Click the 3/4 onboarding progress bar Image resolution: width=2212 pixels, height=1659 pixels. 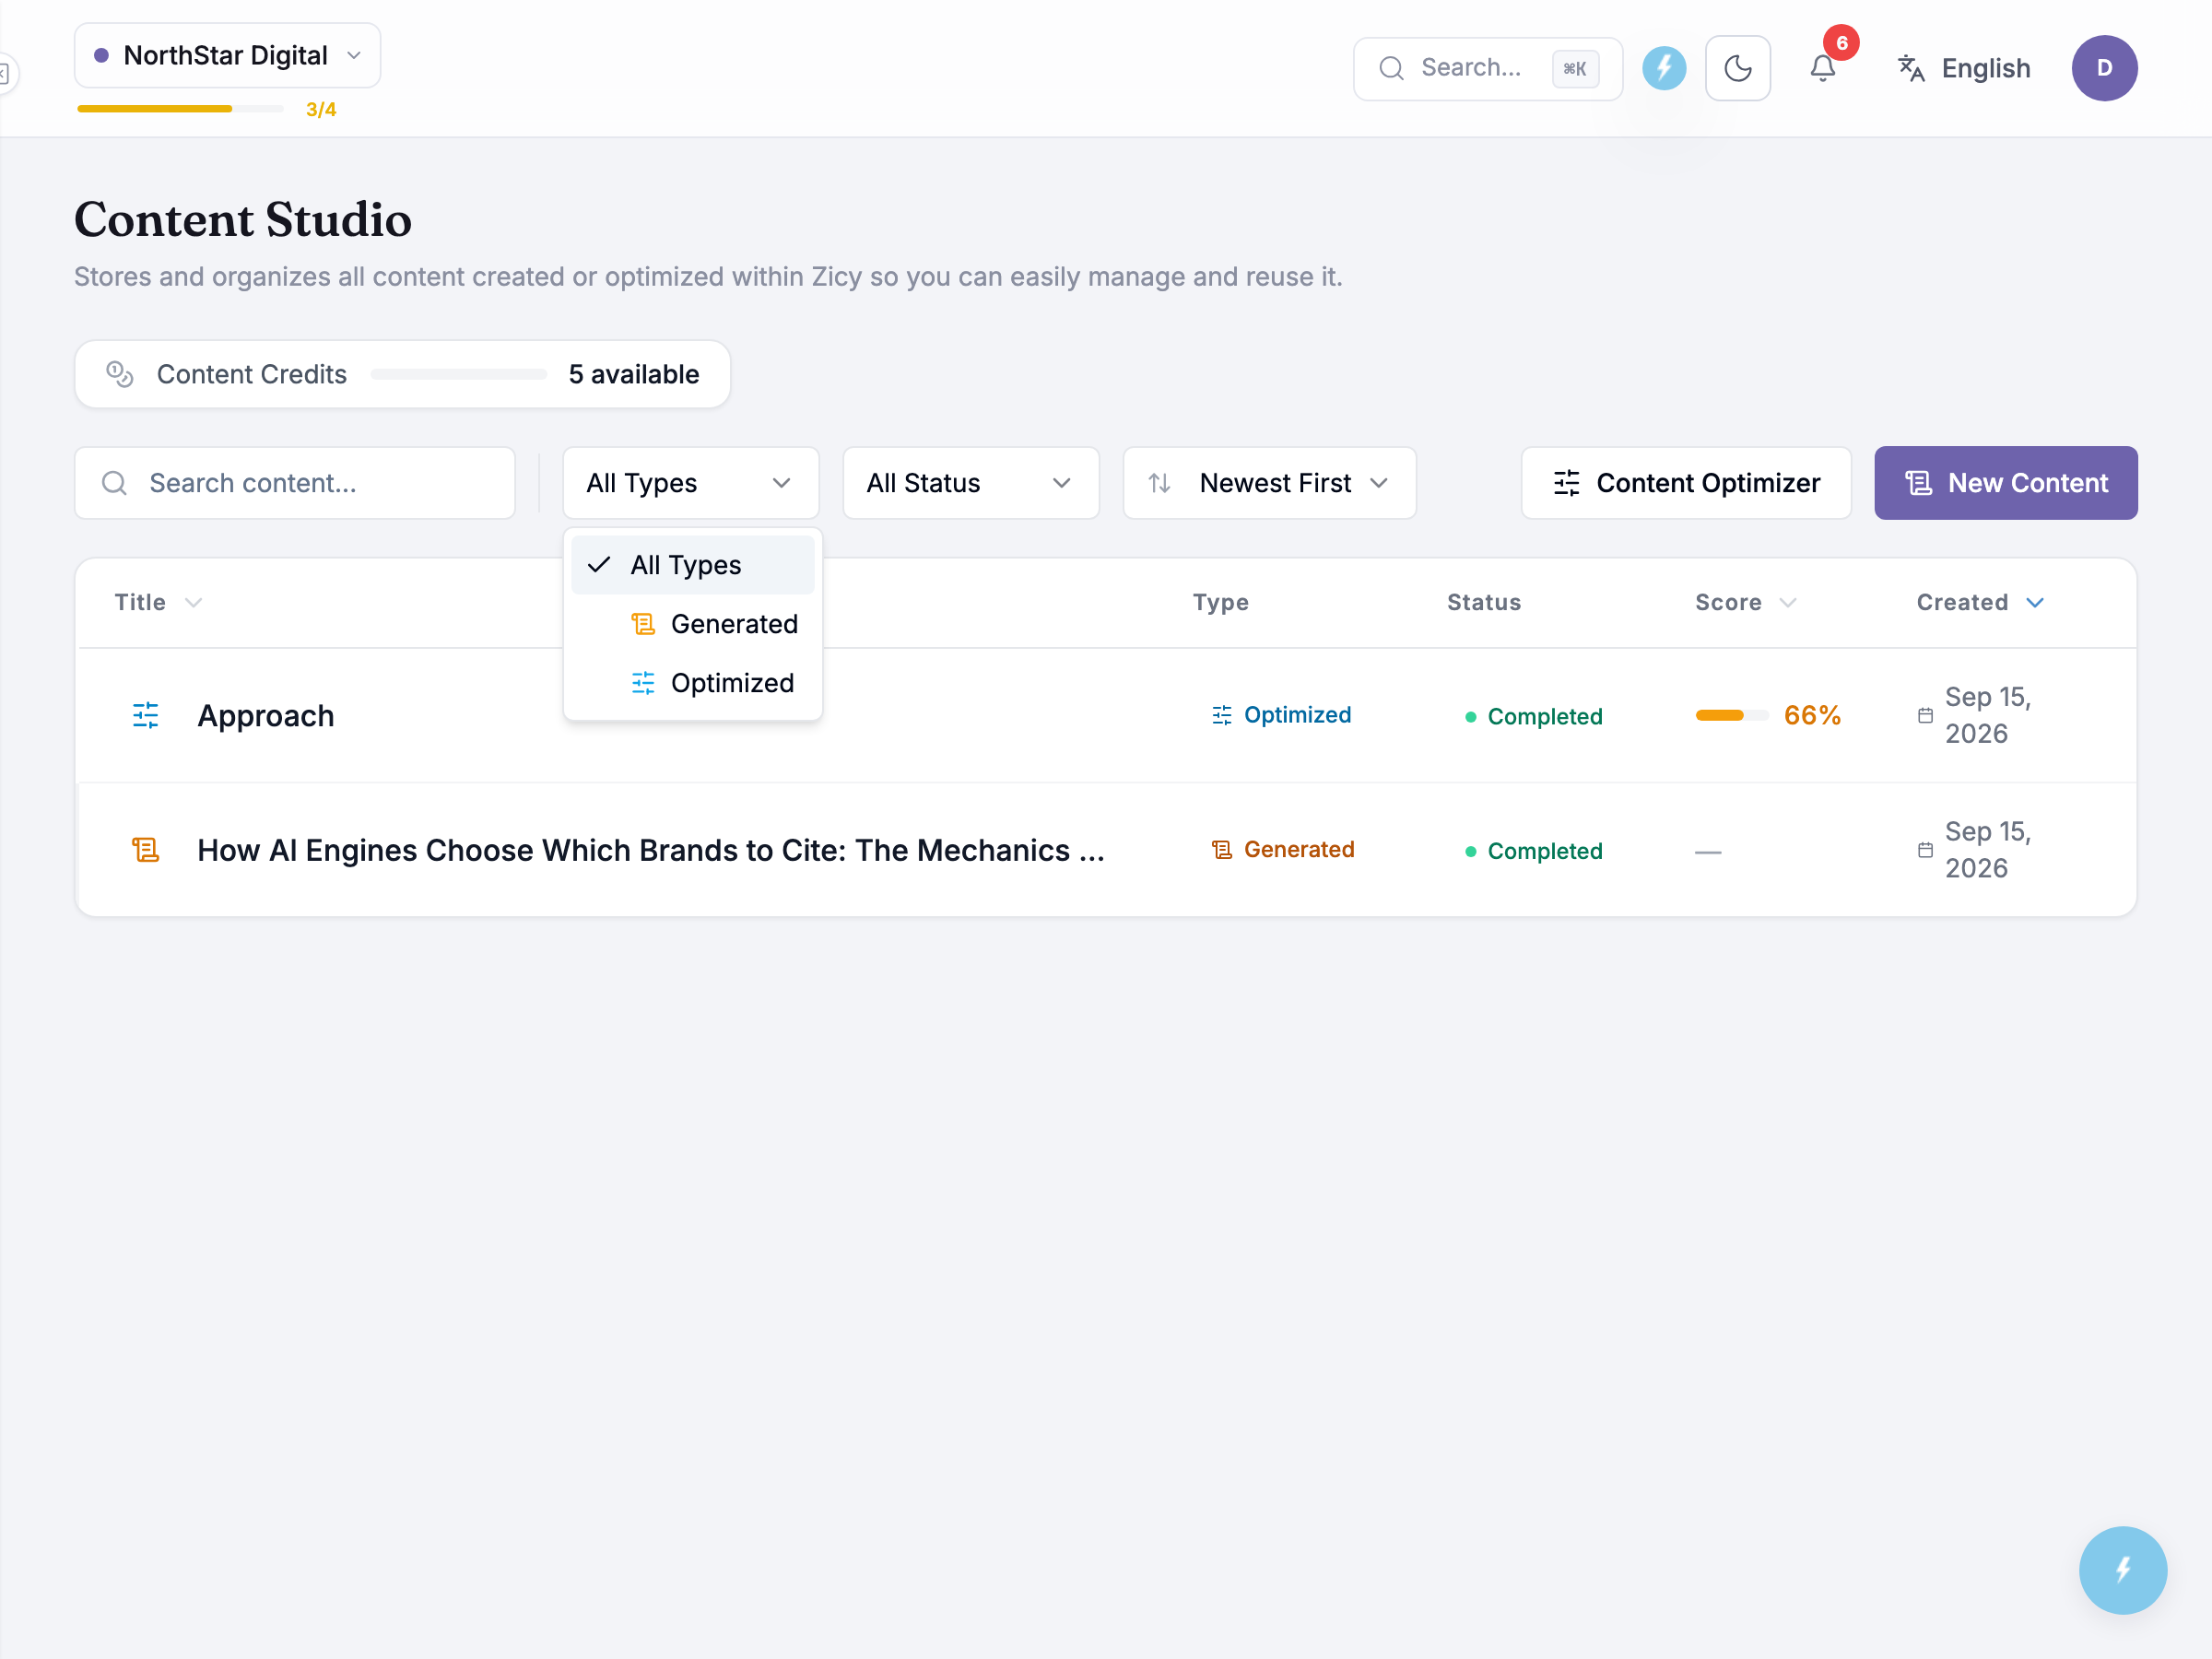click(x=180, y=108)
